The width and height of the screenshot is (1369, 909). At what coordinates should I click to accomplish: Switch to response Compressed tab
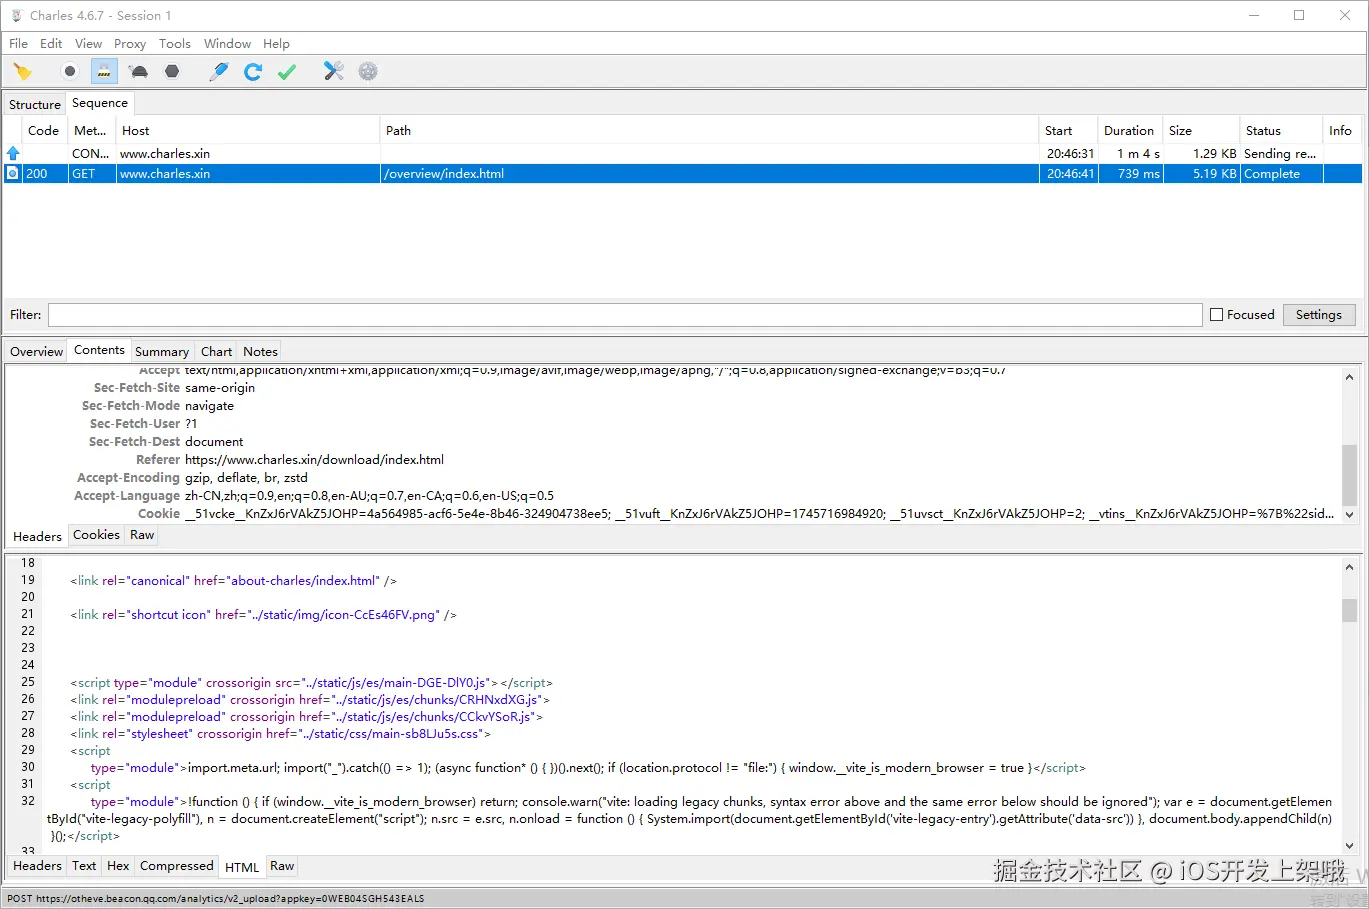tap(176, 866)
